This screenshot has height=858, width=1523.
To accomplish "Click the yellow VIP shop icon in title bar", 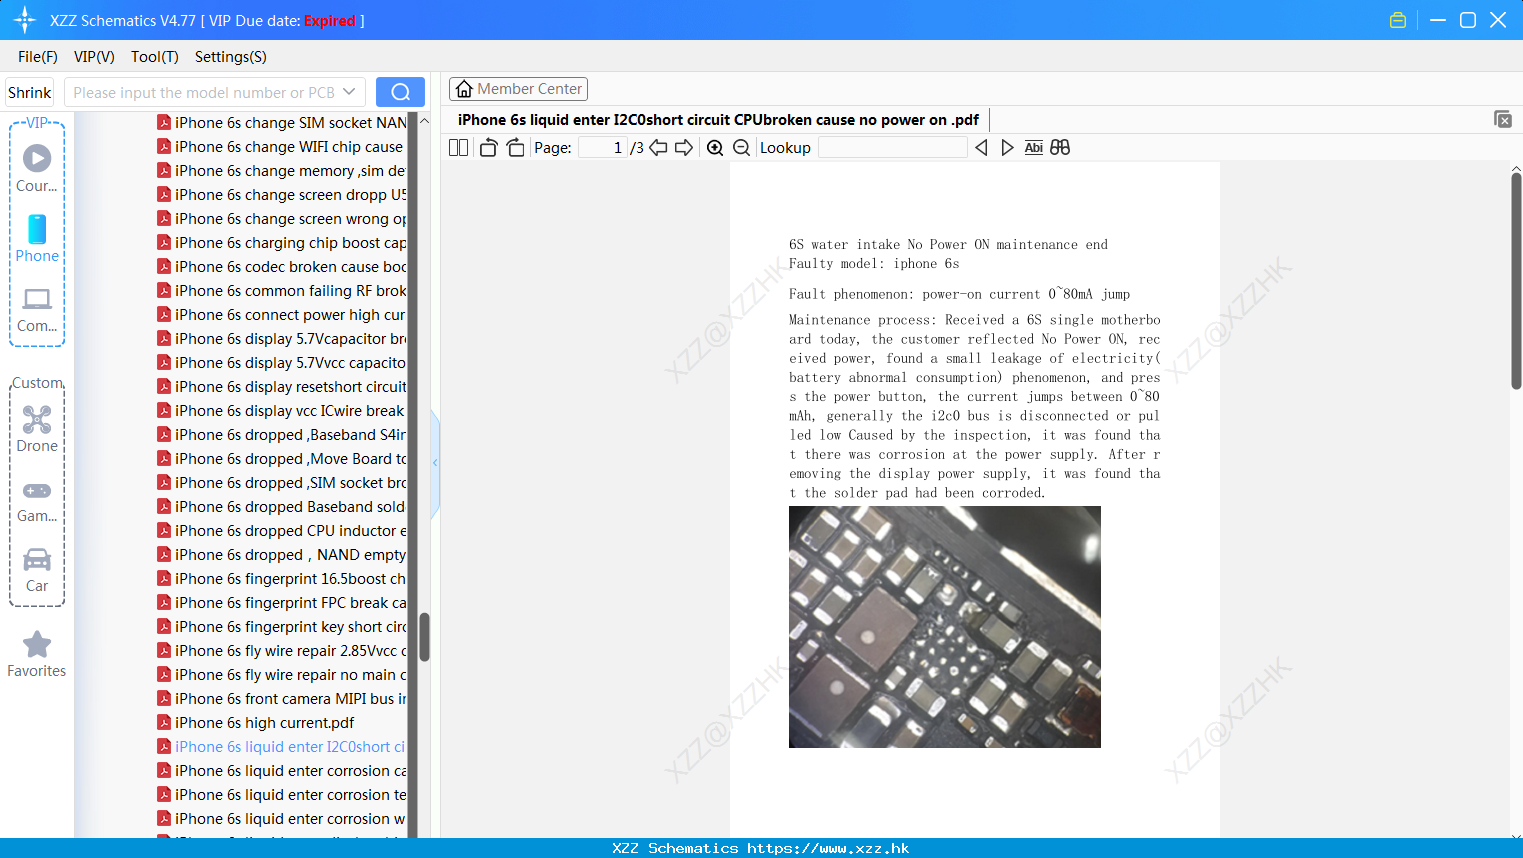I will click(1398, 20).
